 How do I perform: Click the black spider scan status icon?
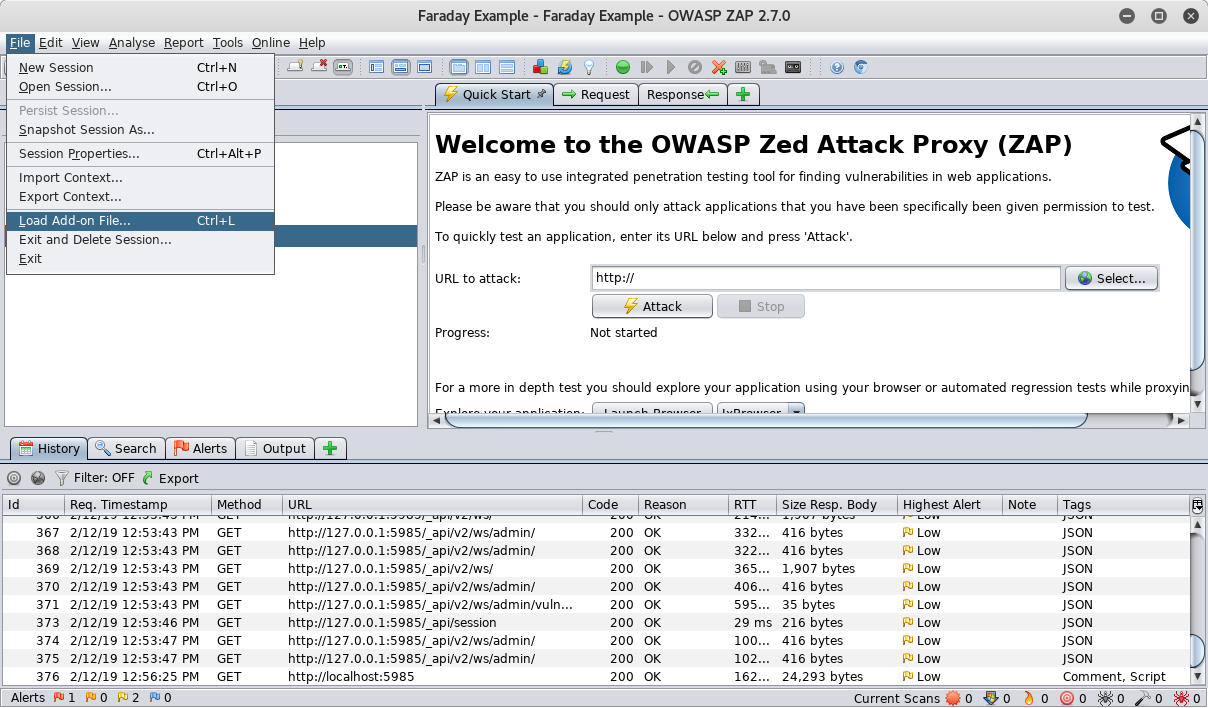tap(1105, 698)
